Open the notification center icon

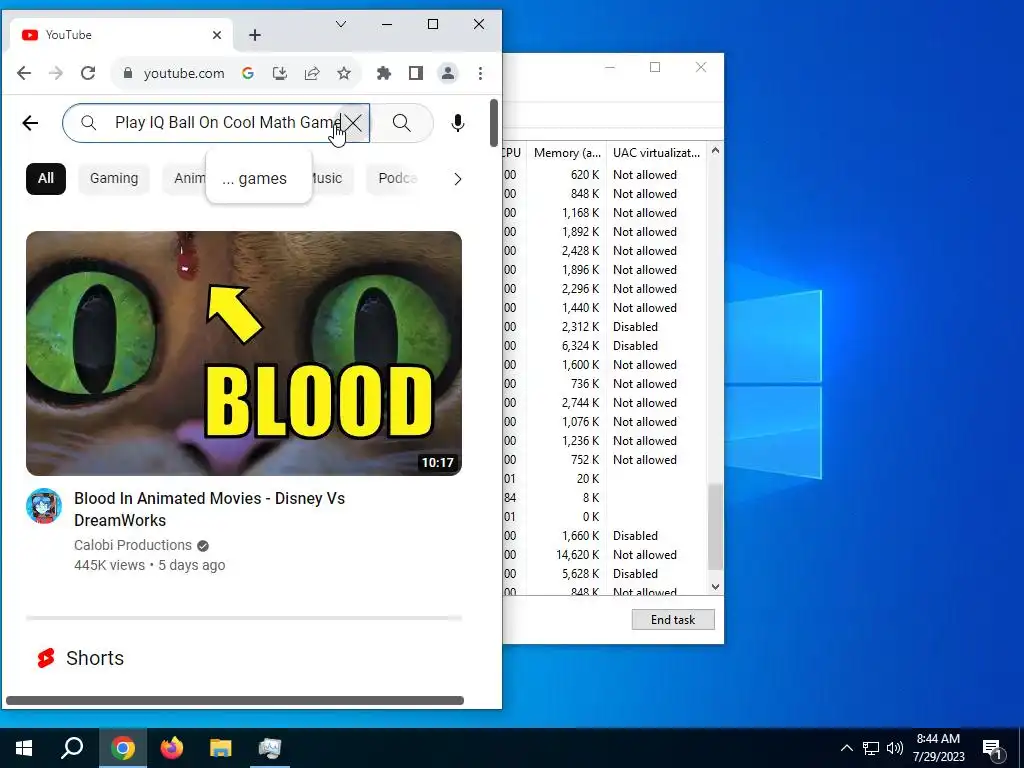(993, 748)
